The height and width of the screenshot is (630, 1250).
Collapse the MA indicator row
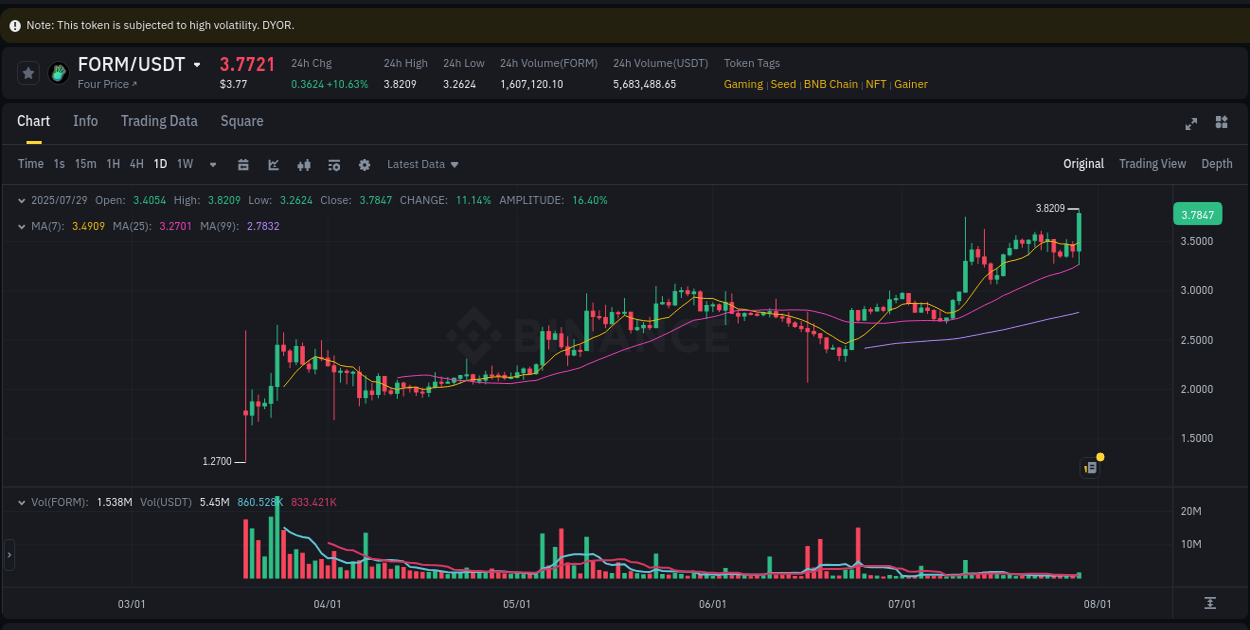point(22,226)
